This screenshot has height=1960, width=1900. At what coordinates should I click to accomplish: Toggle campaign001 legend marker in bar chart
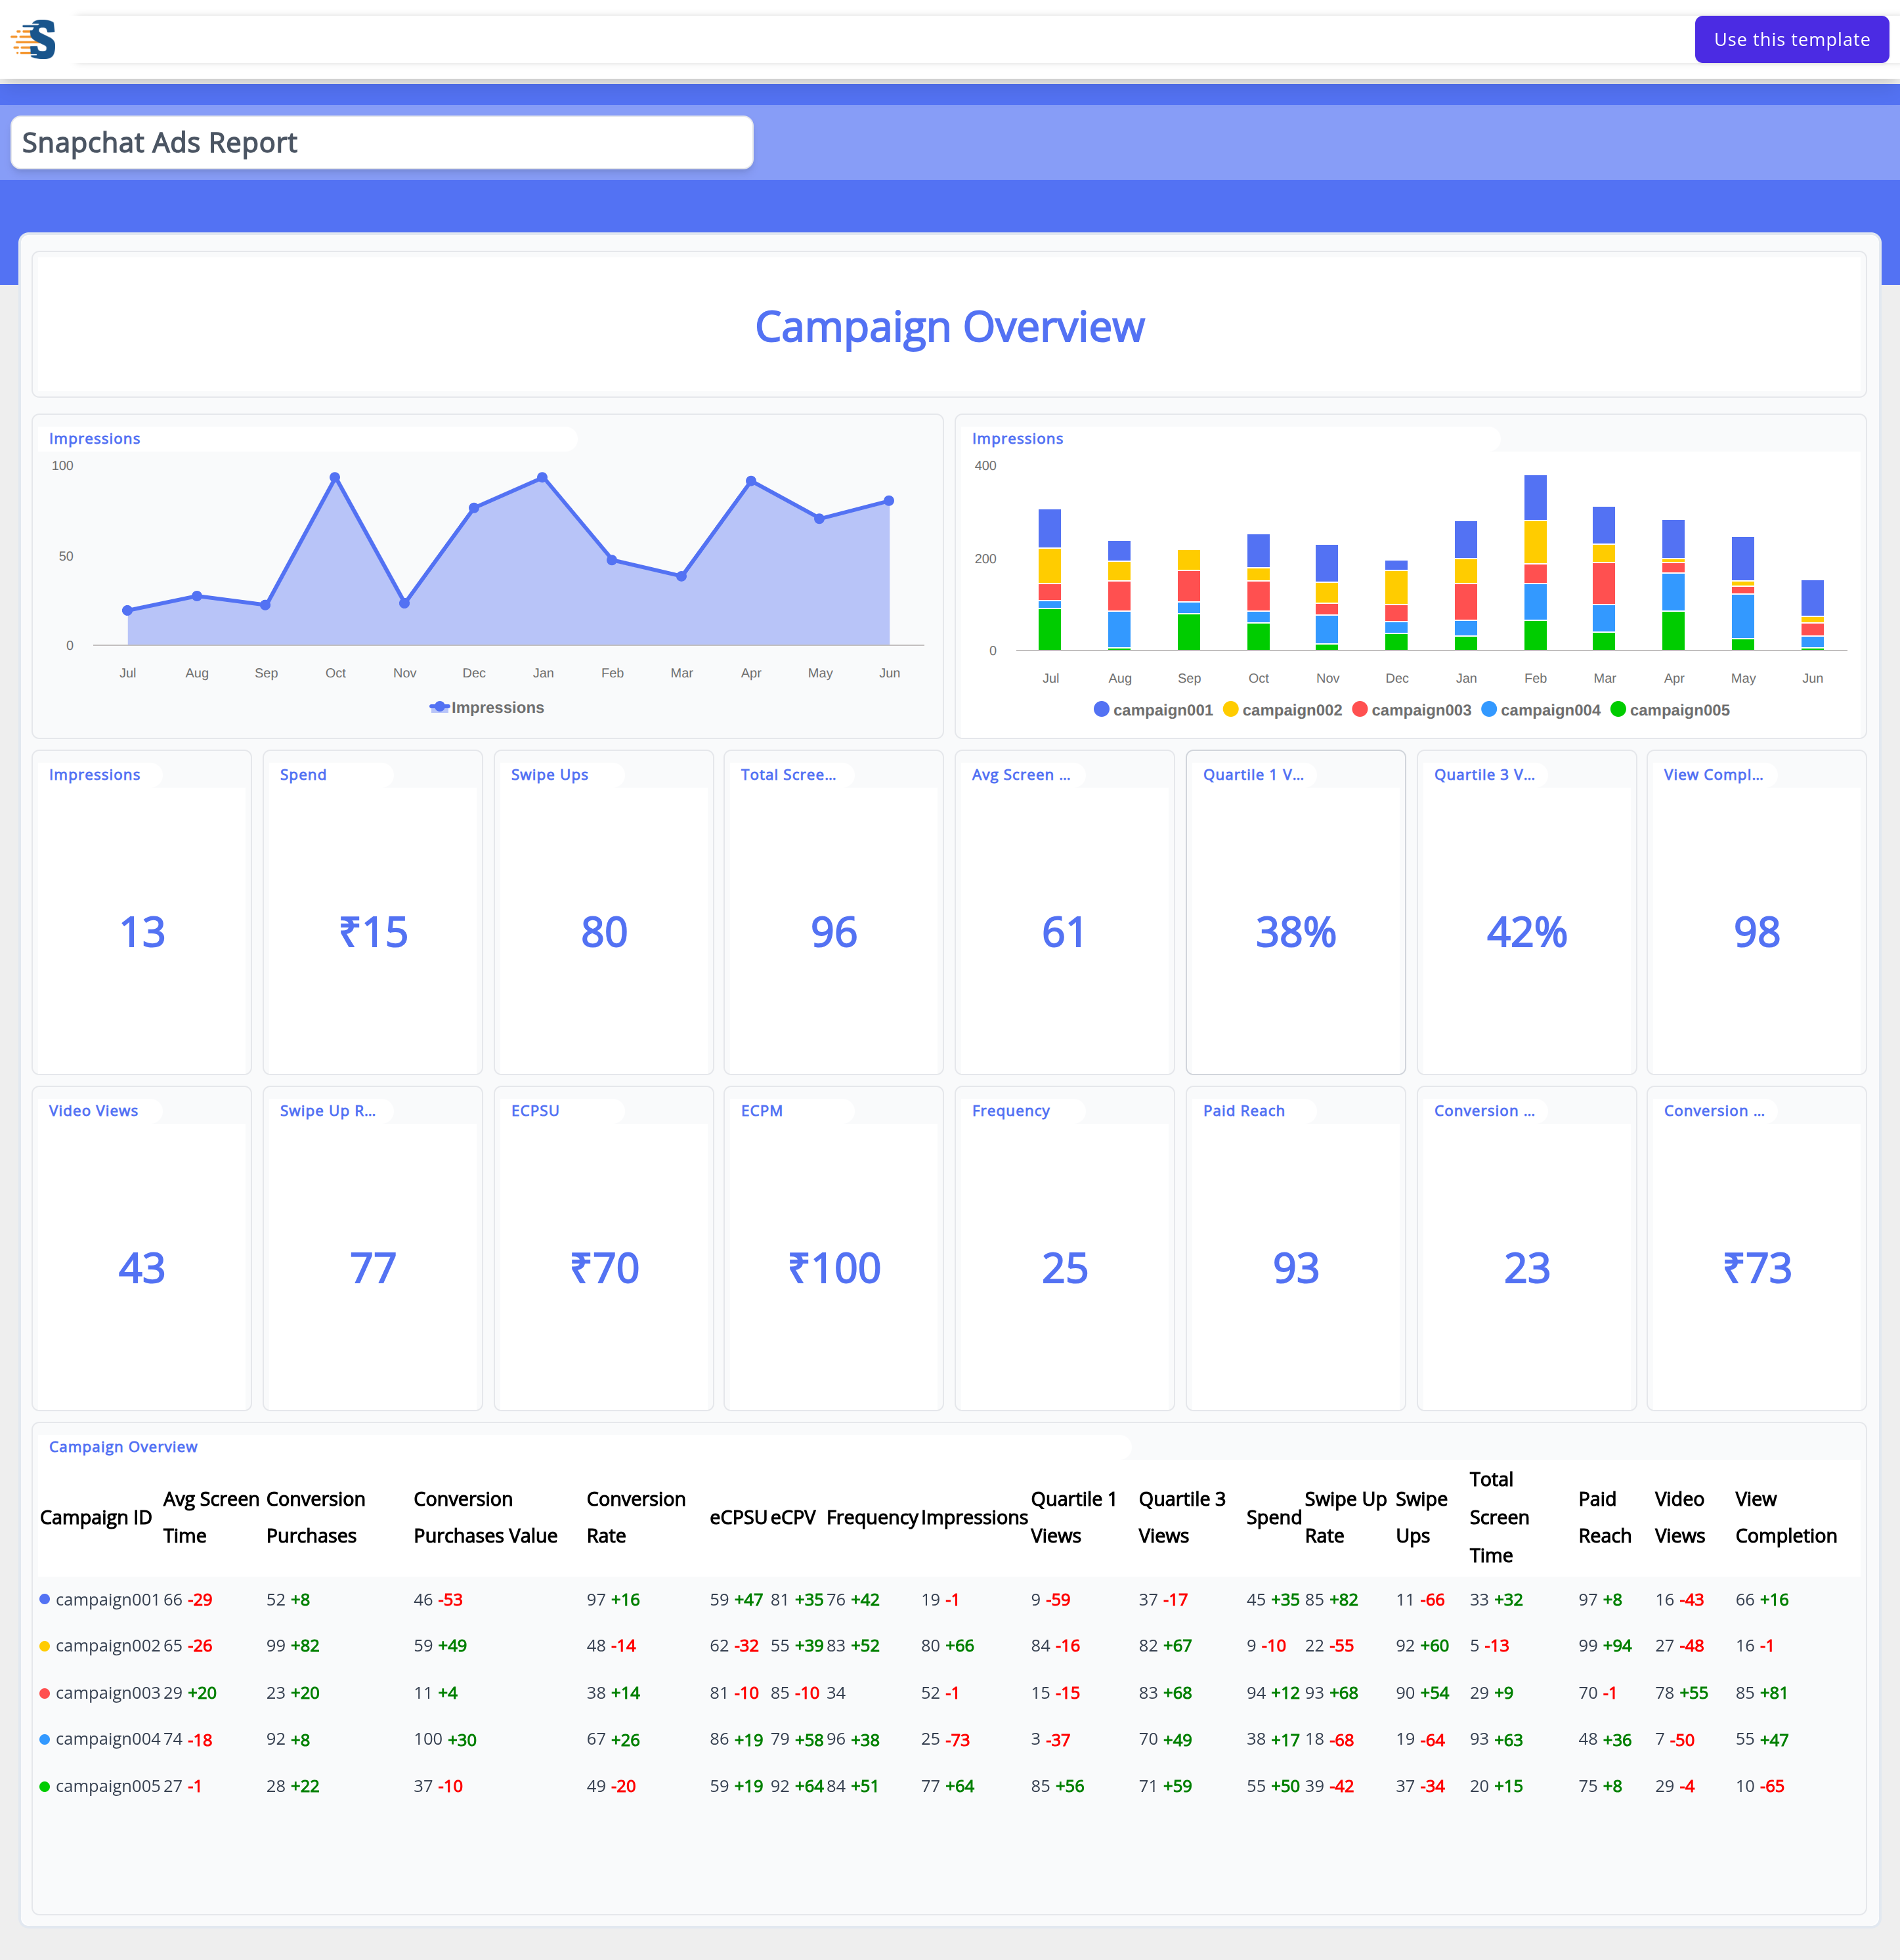point(1101,709)
